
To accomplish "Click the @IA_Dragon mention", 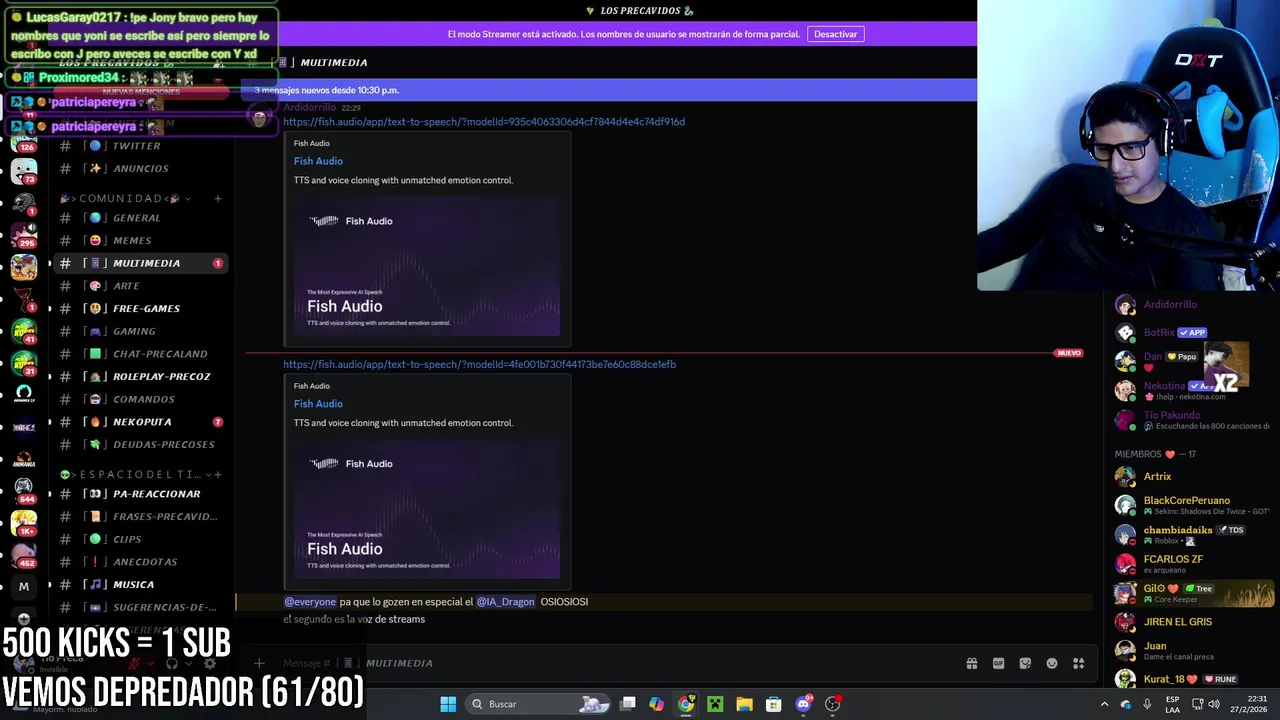I will coord(505,602).
